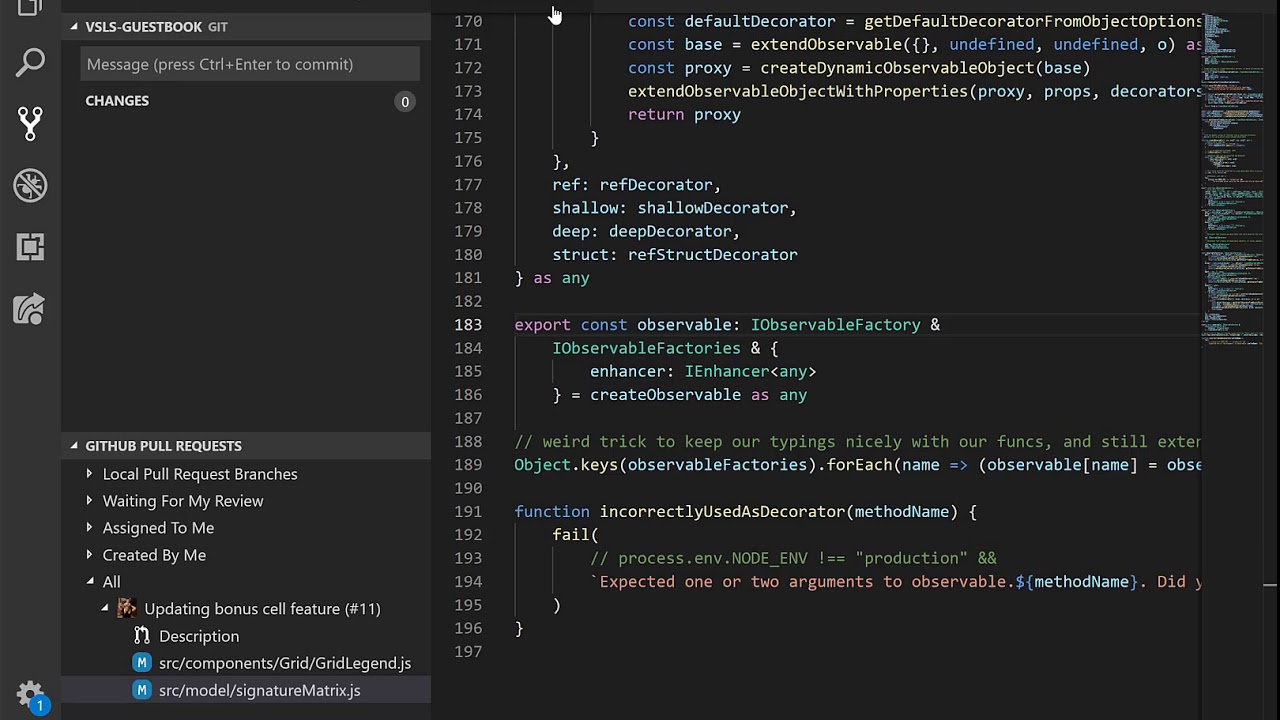1280x720 pixels.
Task: Open the Debug view in activity bar
Action: pos(30,185)
